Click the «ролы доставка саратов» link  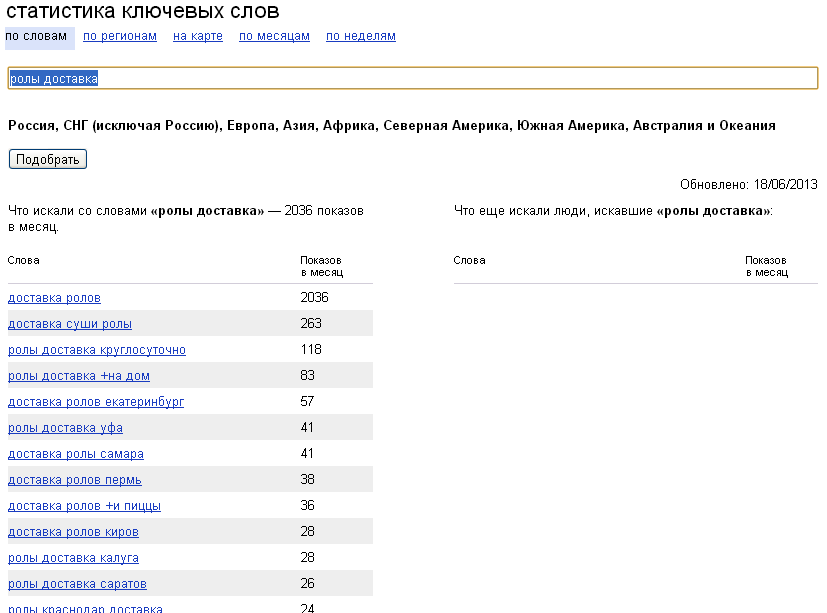[x=78, y=584]
